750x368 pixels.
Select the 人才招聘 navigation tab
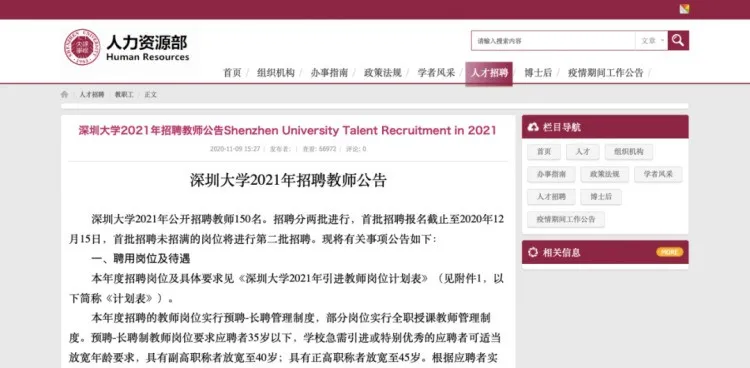click(489, 73)
